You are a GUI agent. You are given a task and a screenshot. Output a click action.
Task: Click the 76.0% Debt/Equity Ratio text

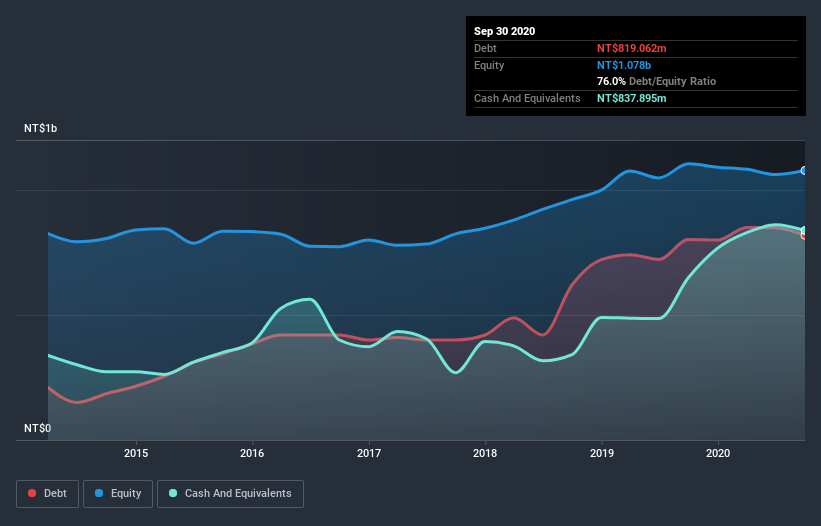656,81
